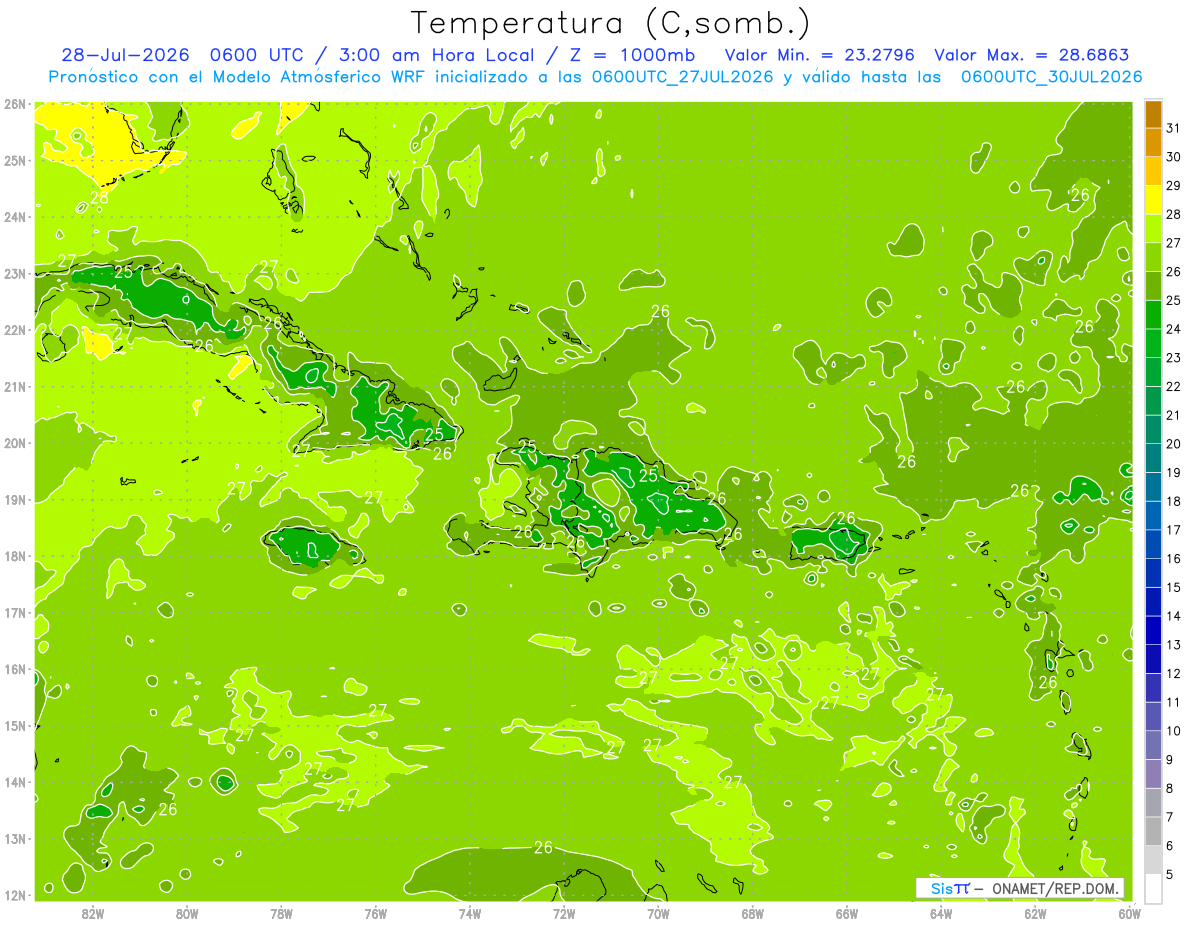The image size is (1200, 927).
Task: Click the '22N' latitude axis label
Action: click(15, 330)
